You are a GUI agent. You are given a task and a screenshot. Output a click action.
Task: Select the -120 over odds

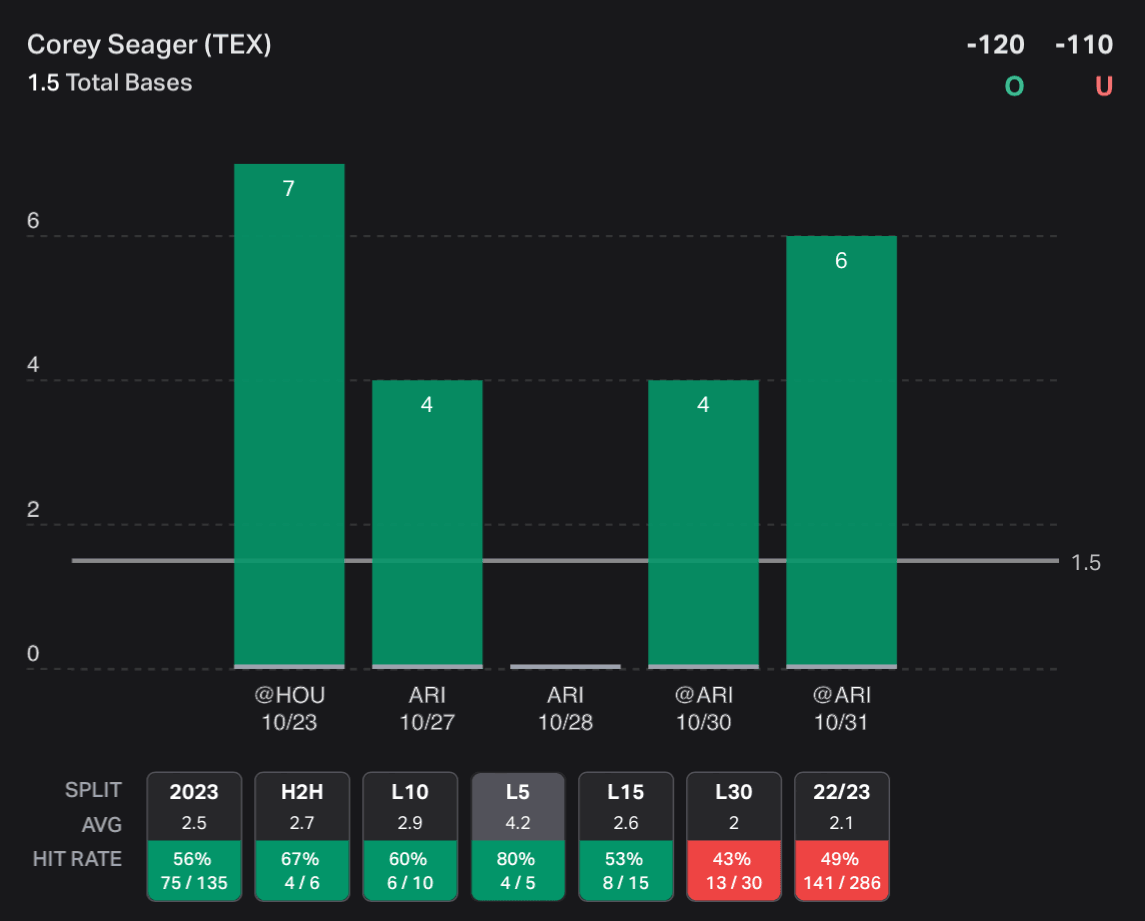pyautogui.click(x=995, y=45)
